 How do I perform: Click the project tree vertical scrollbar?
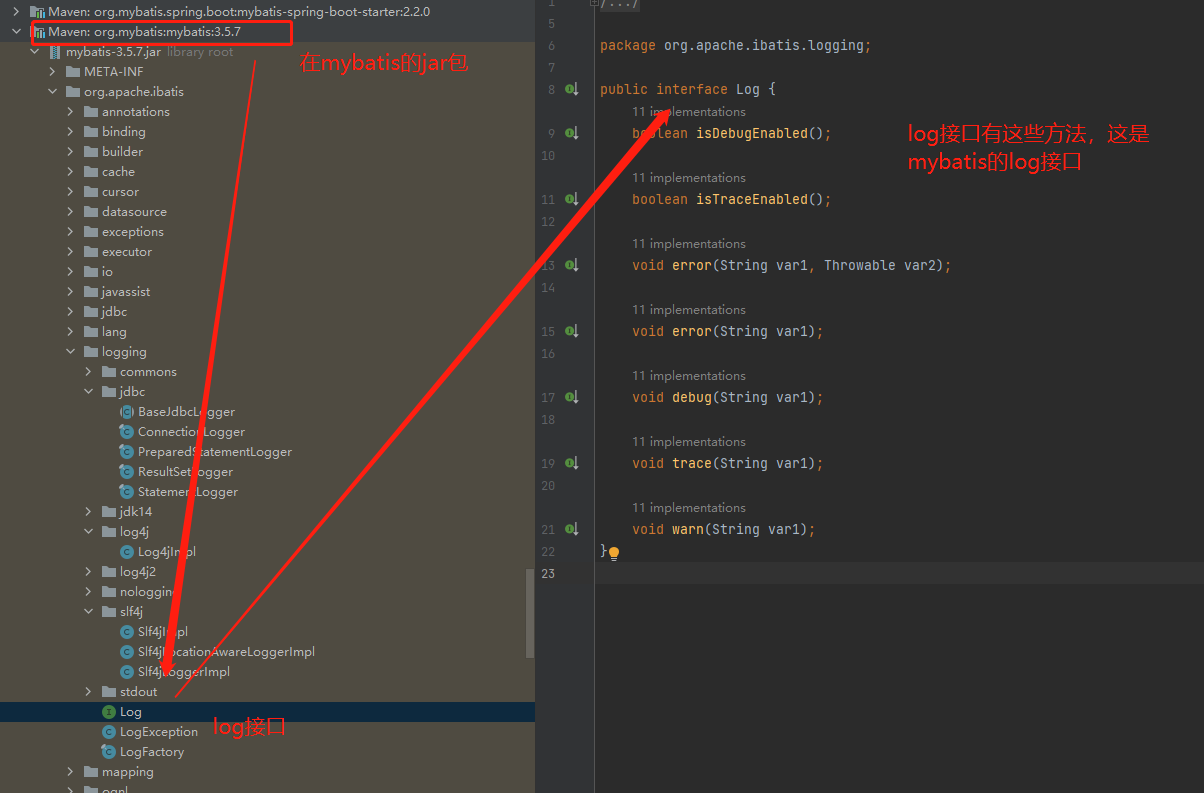point(530,613)
